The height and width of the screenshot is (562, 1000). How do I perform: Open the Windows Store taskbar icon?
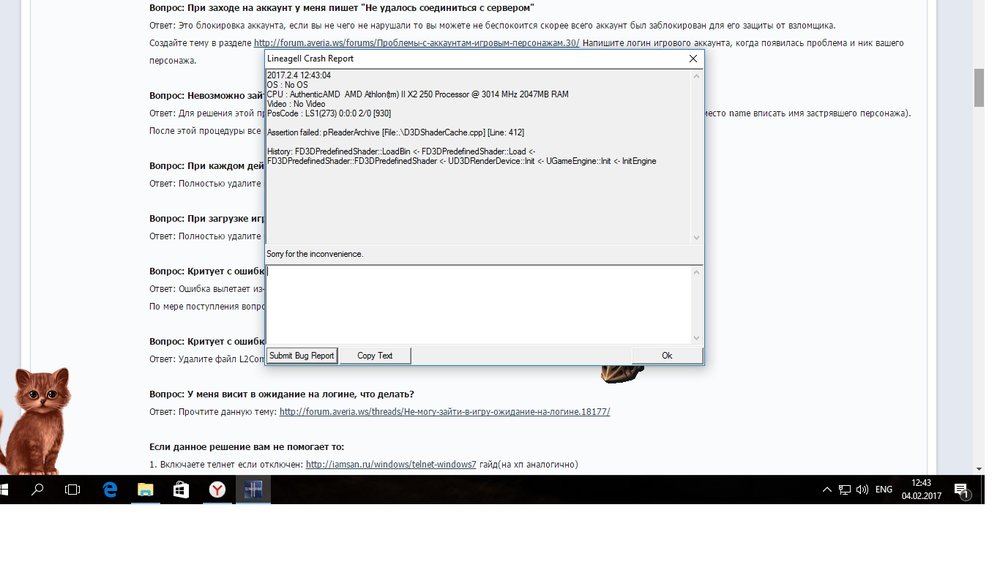pyautogui.click(x=181, y=490)
